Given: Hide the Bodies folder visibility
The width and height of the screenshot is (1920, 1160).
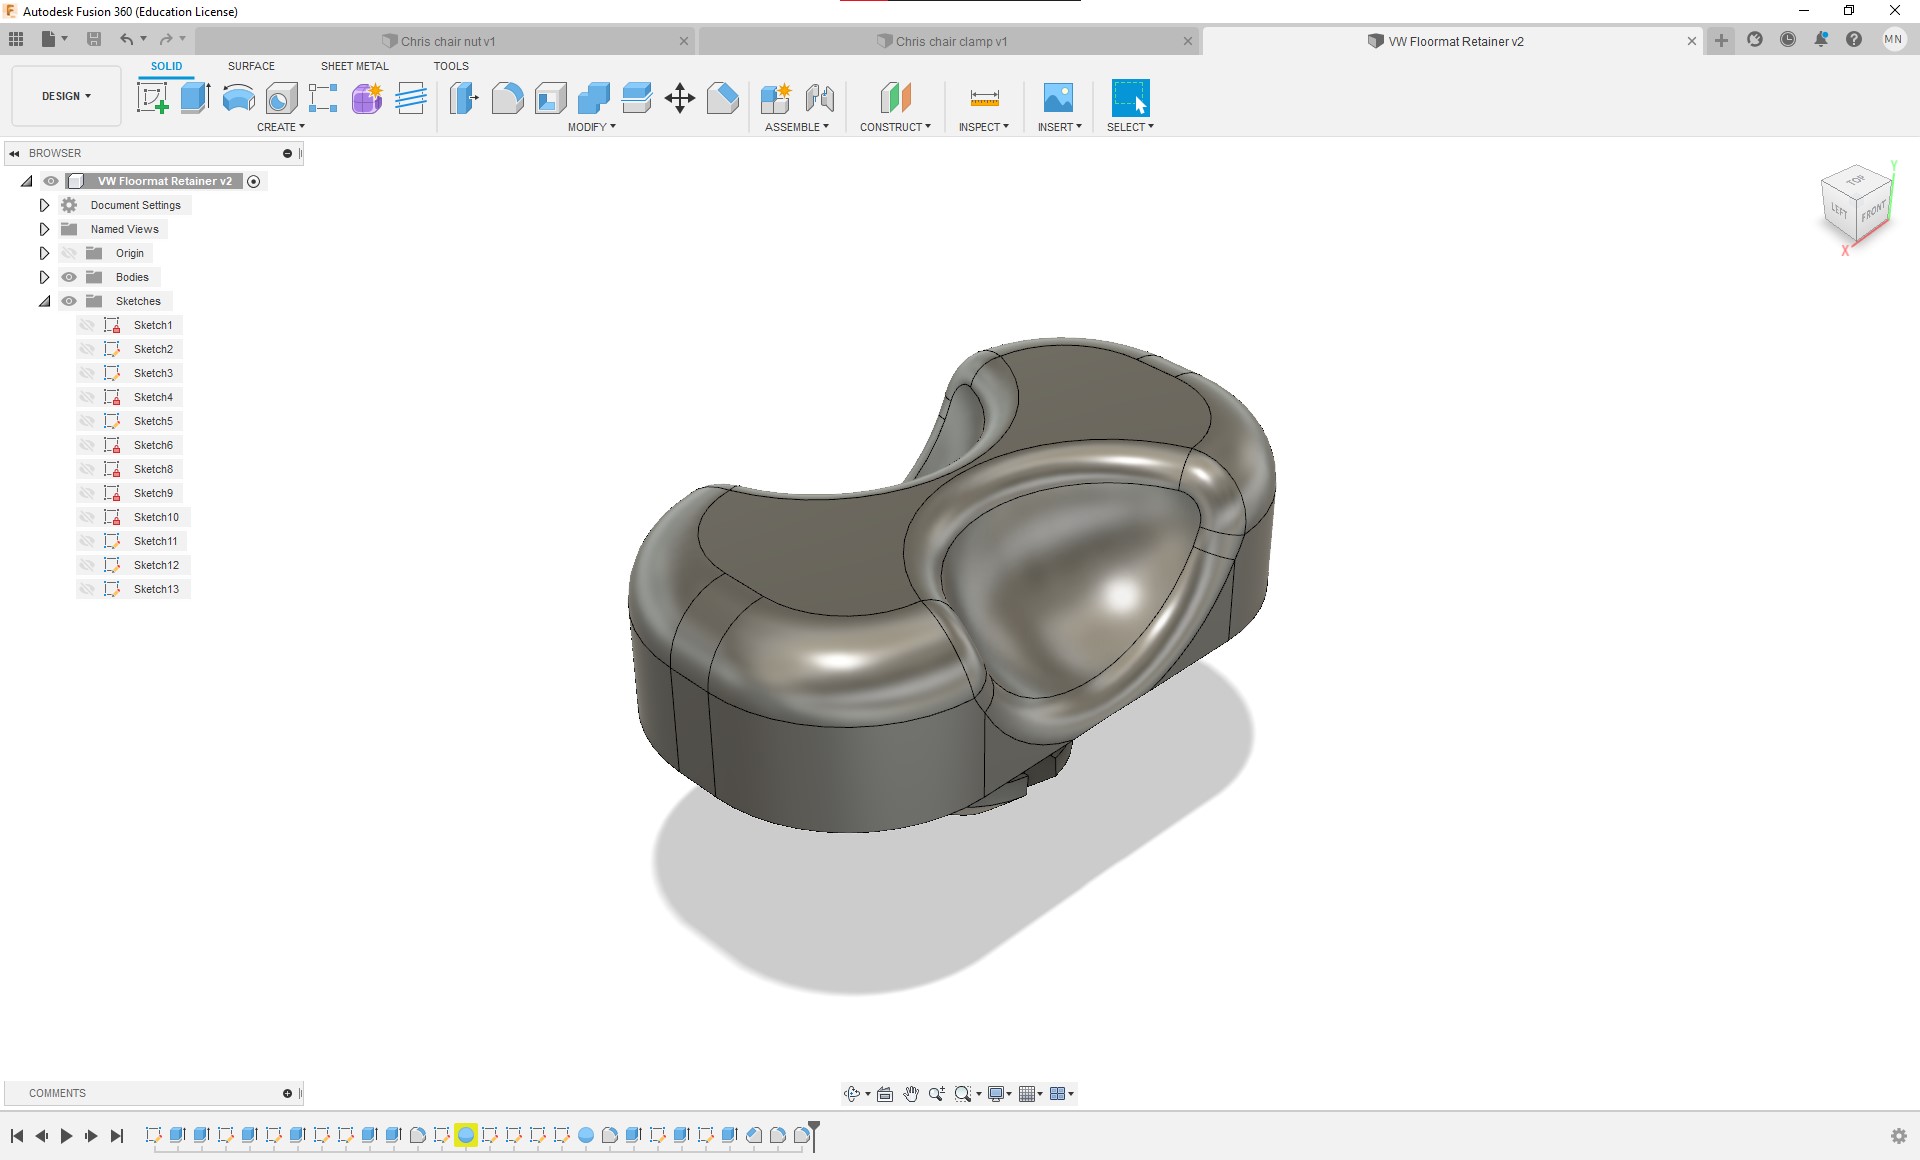Looking at the screenshot, I should [x=69, y=277].
